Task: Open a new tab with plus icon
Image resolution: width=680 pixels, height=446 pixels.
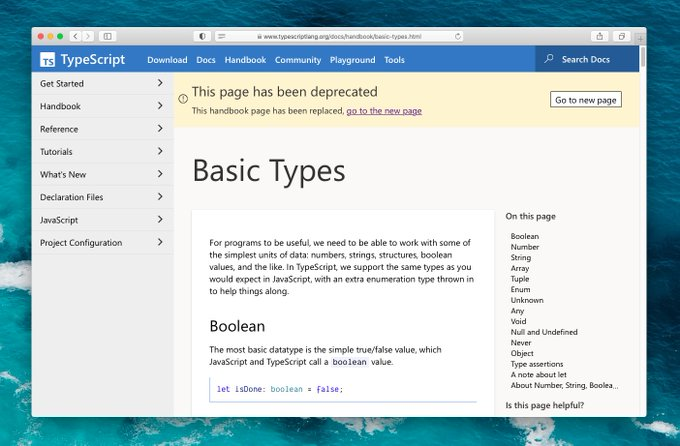Action: pos(640,39)
